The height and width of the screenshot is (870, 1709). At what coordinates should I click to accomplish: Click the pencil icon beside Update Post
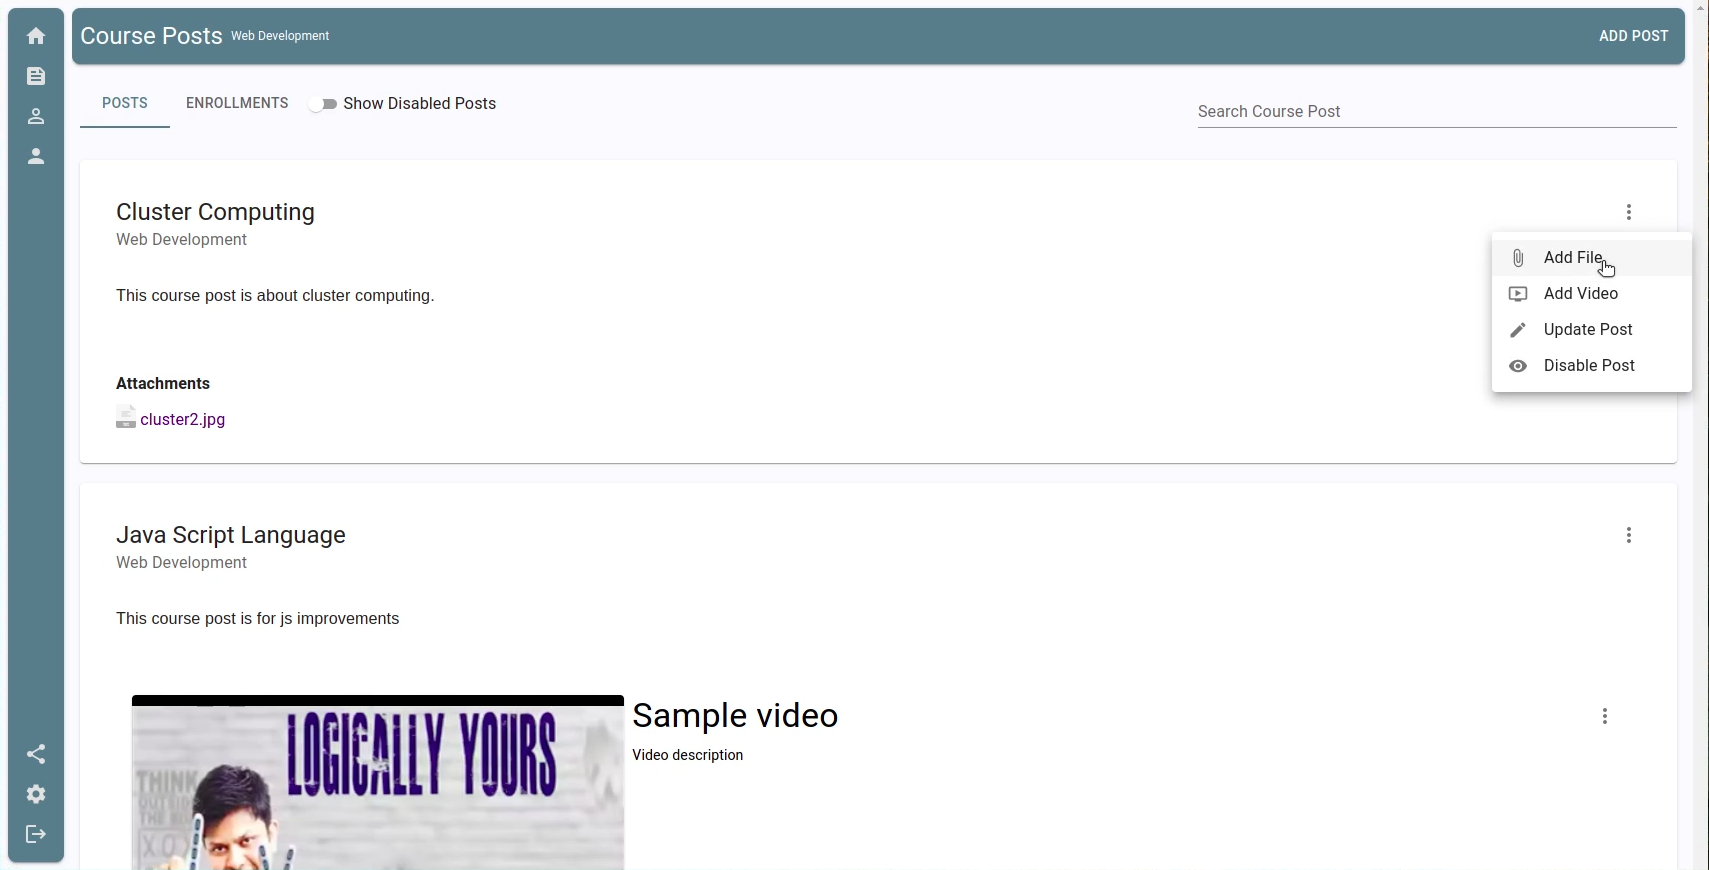[1518, 330]
